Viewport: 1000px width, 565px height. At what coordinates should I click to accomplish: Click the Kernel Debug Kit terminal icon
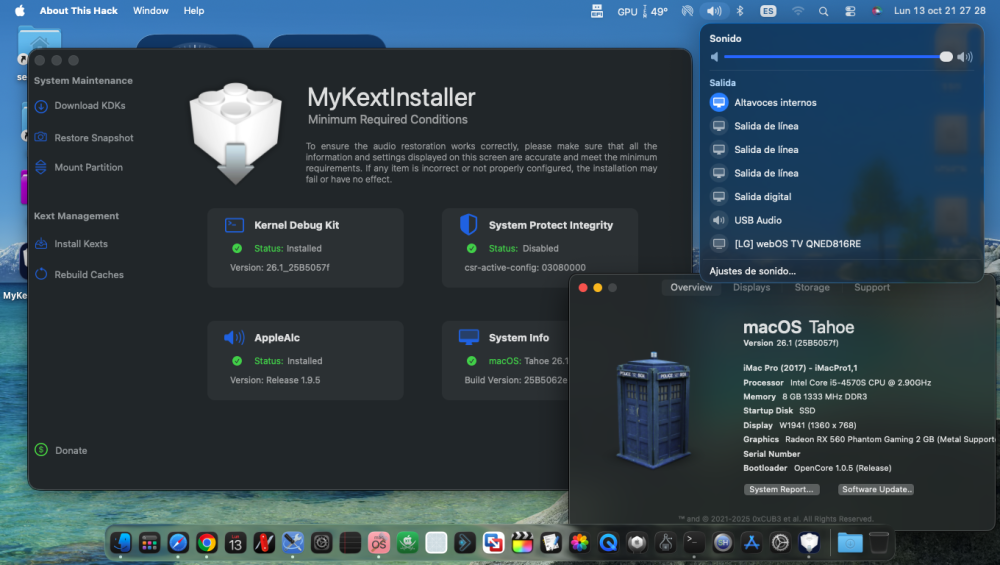[234, 225]
